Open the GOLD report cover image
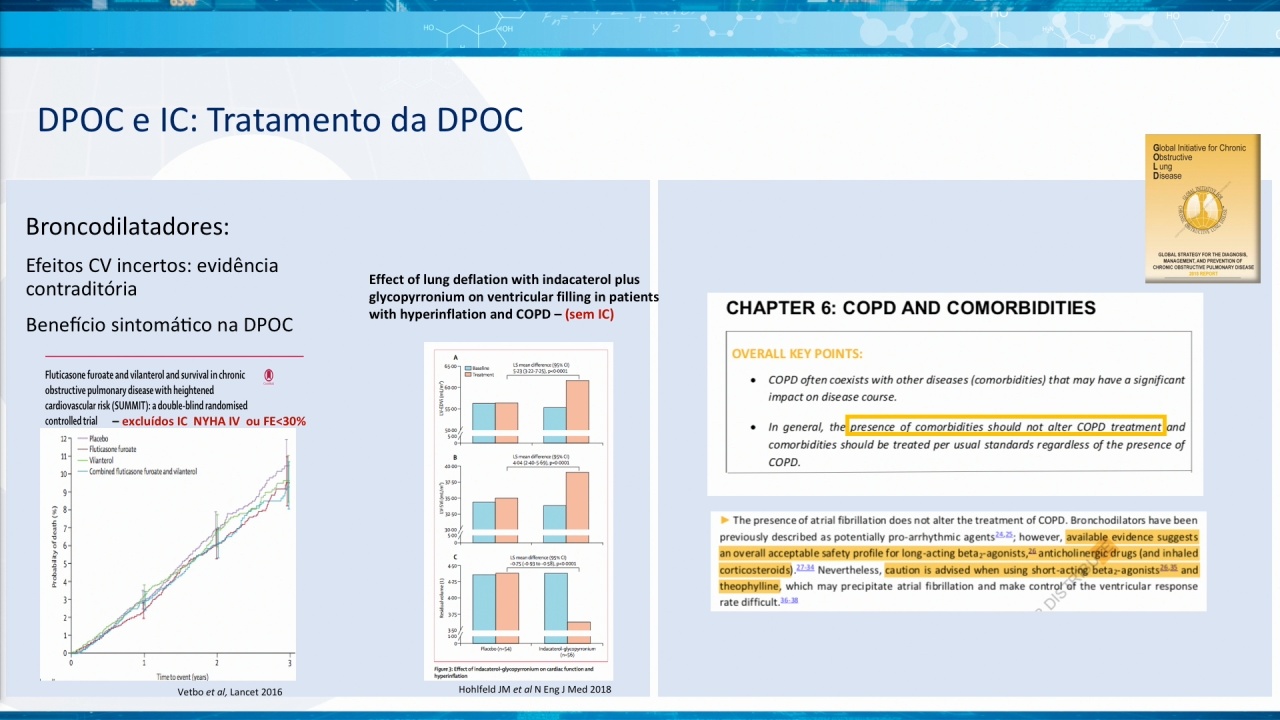 (x=1202, y=209)
